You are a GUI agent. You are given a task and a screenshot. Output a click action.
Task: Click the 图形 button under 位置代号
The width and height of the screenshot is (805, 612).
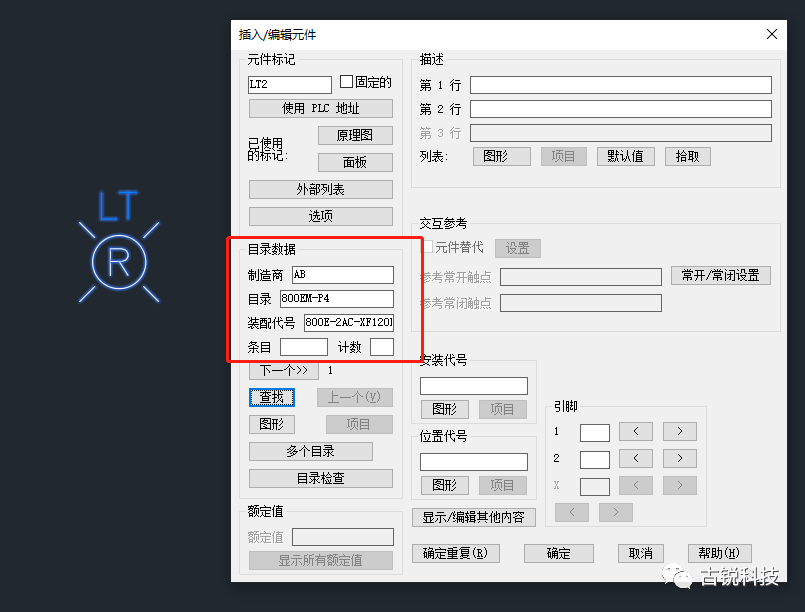click(x=445, y=485)
